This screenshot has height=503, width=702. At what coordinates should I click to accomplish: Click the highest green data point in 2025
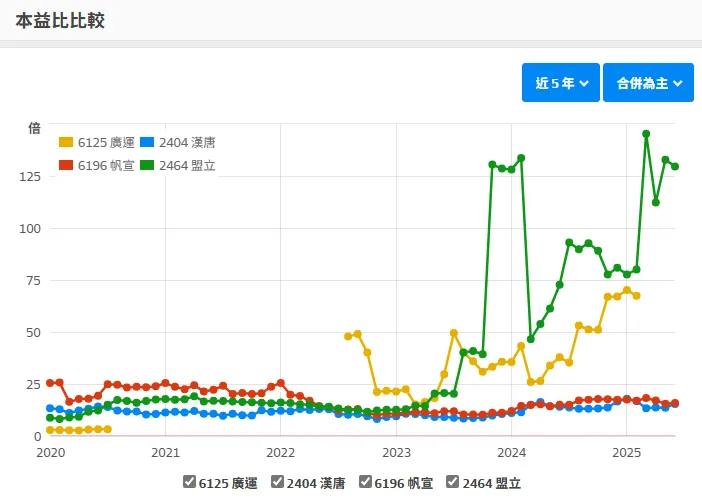647,134
